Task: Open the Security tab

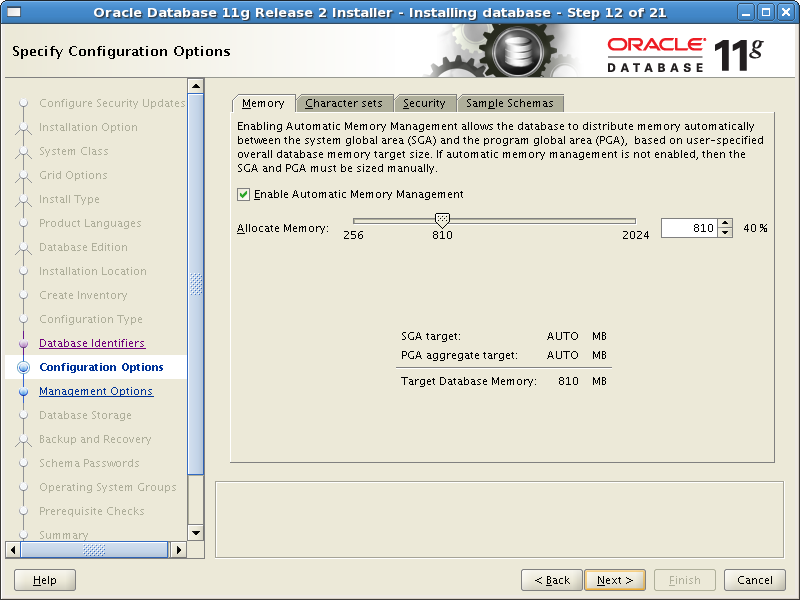Action: (x=424, y=103)
